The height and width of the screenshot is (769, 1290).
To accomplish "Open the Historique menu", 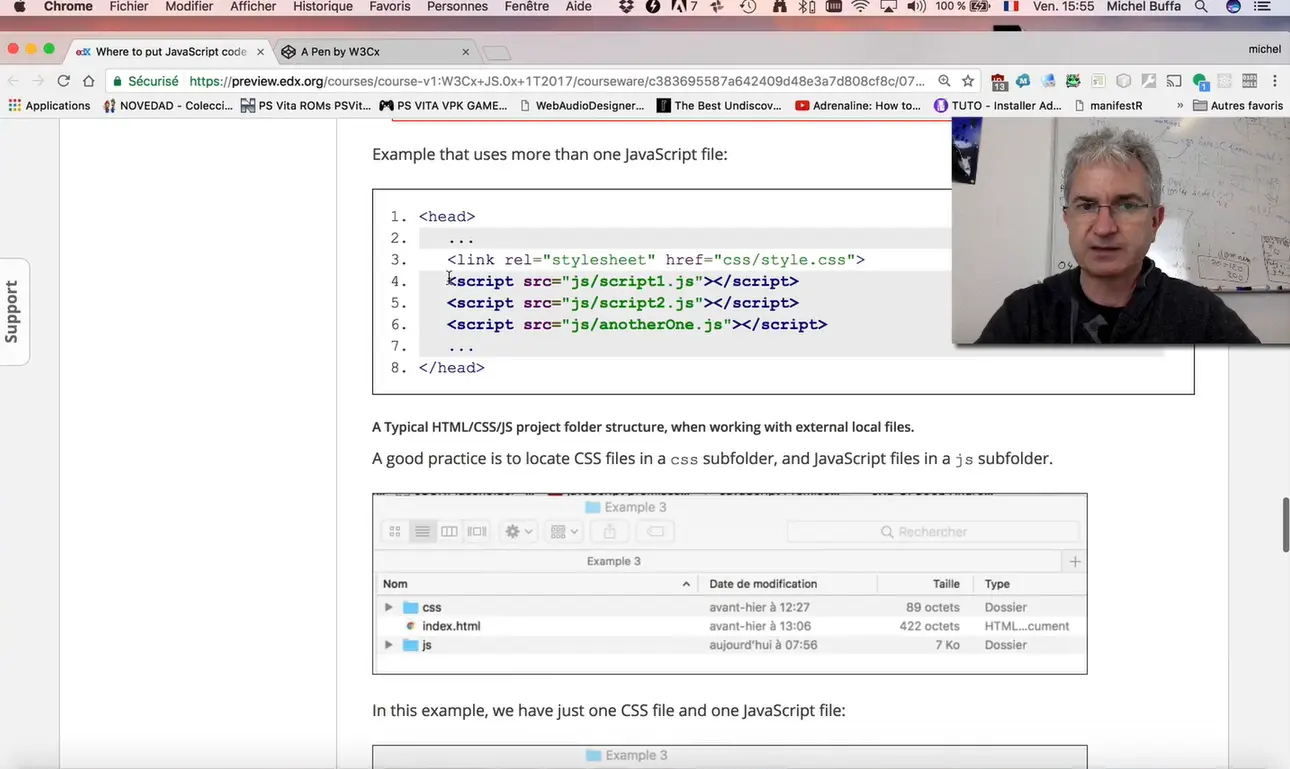I will pos(323,7).
